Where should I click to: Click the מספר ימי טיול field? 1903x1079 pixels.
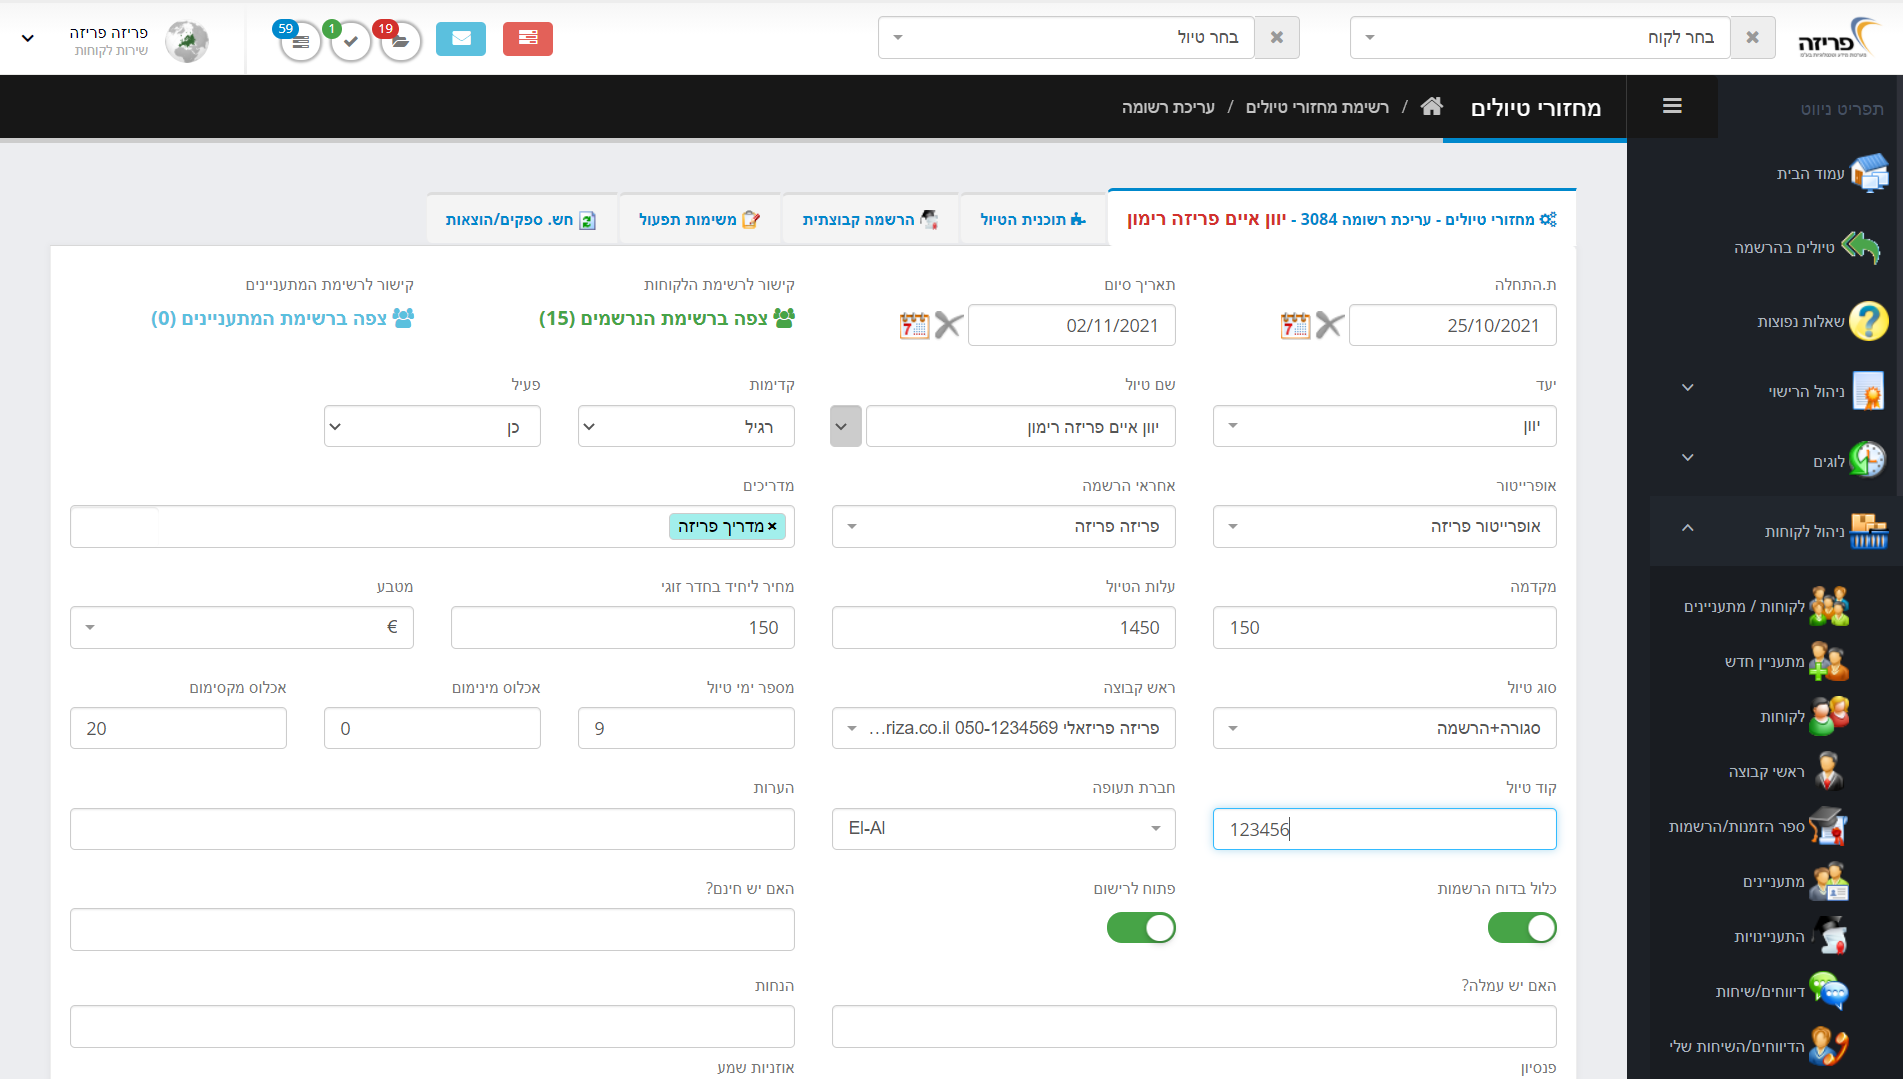coord(686,728)
